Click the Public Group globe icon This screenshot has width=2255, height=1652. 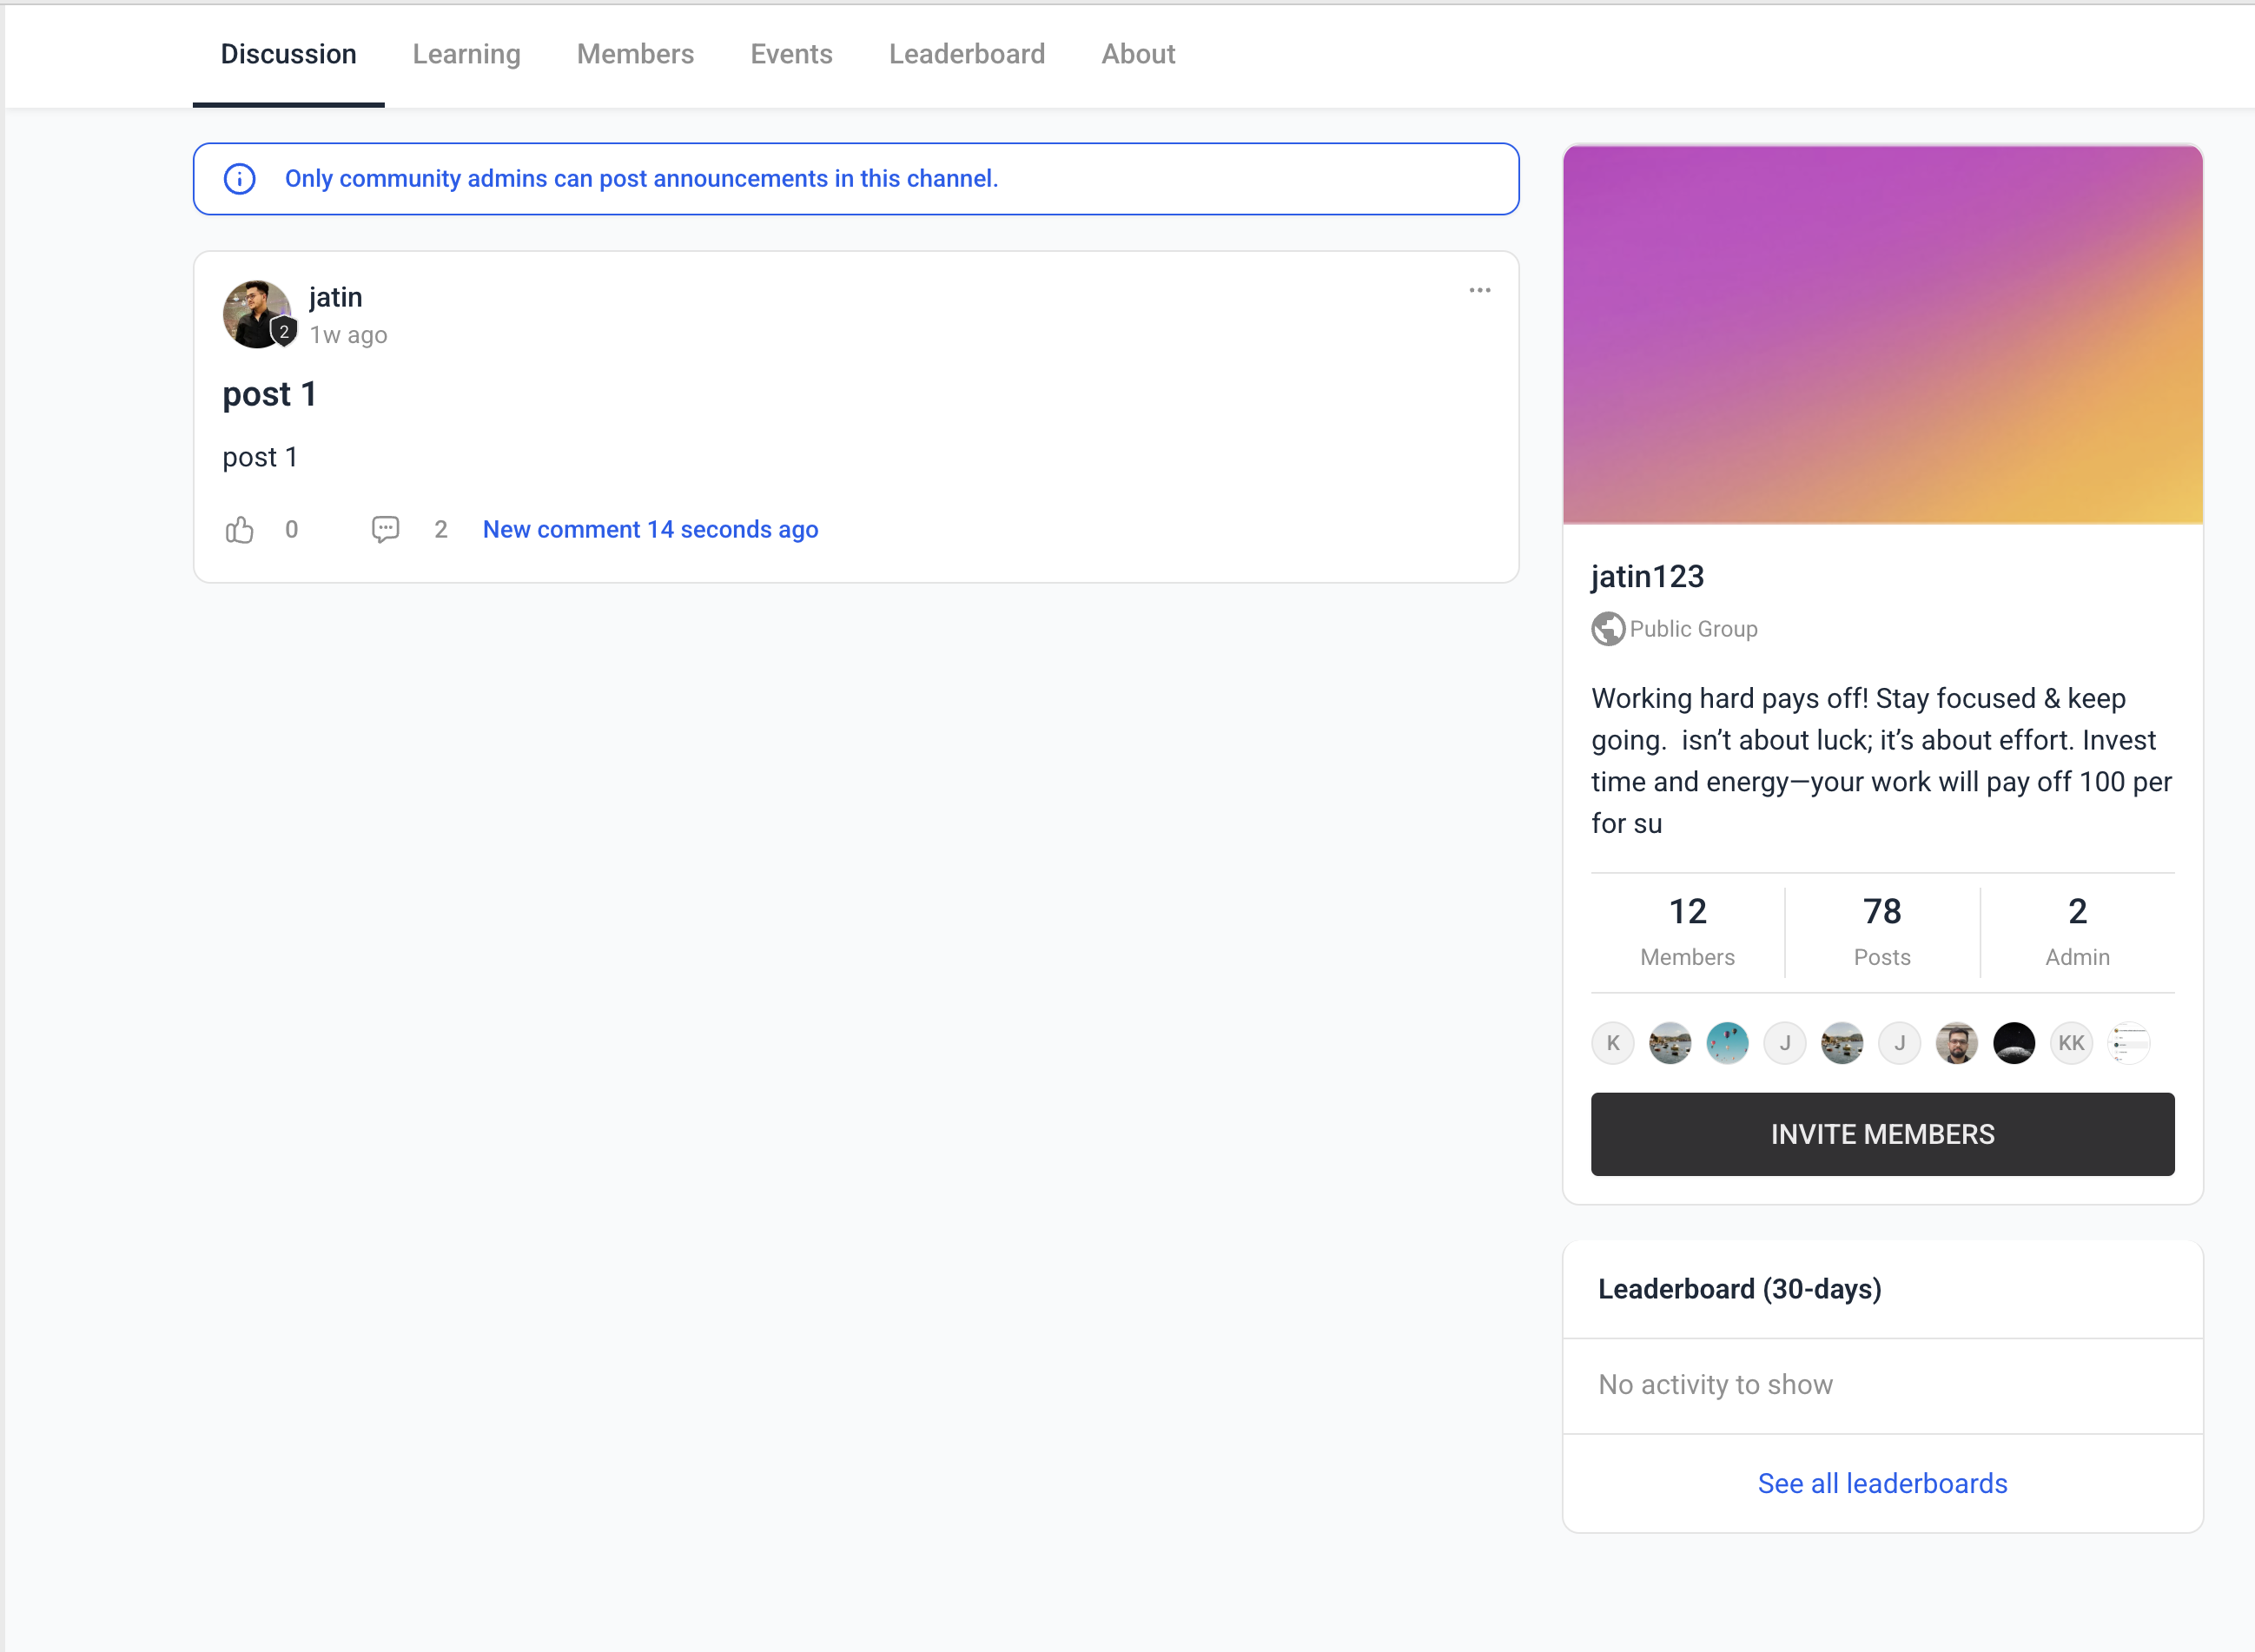pos(1607,629)
